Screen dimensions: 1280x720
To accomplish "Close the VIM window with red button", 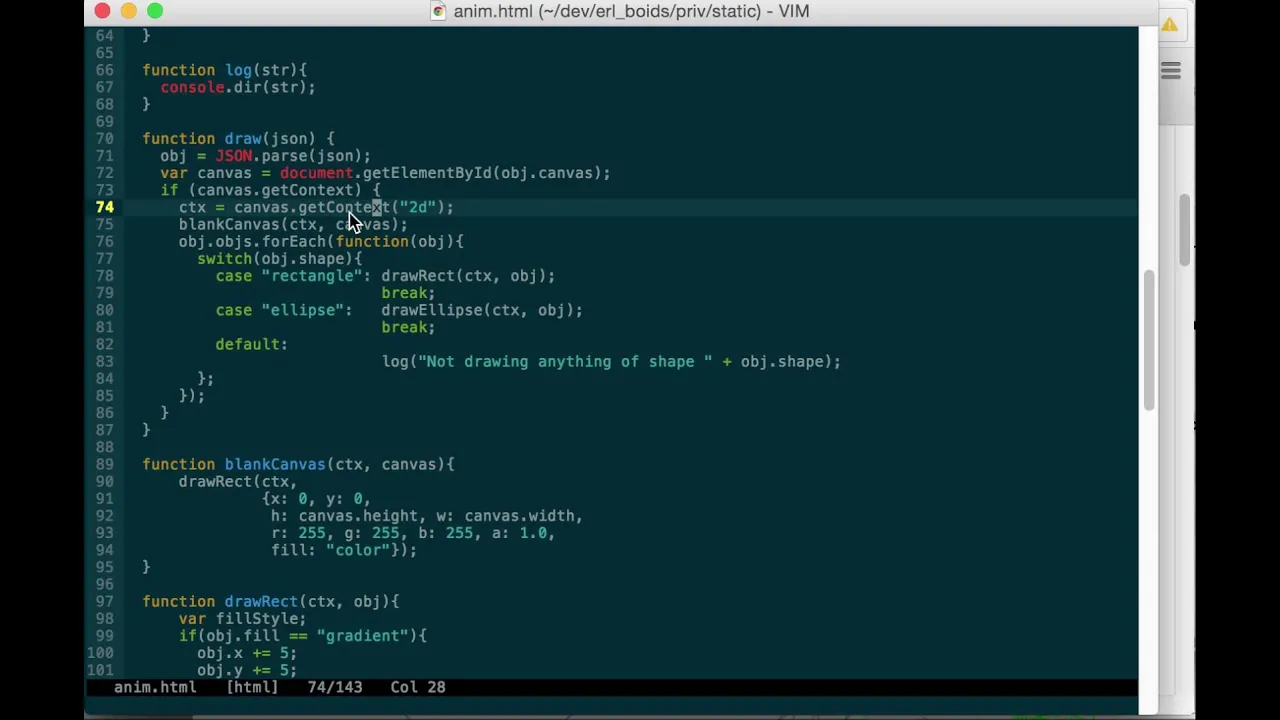I will [102, 11].
